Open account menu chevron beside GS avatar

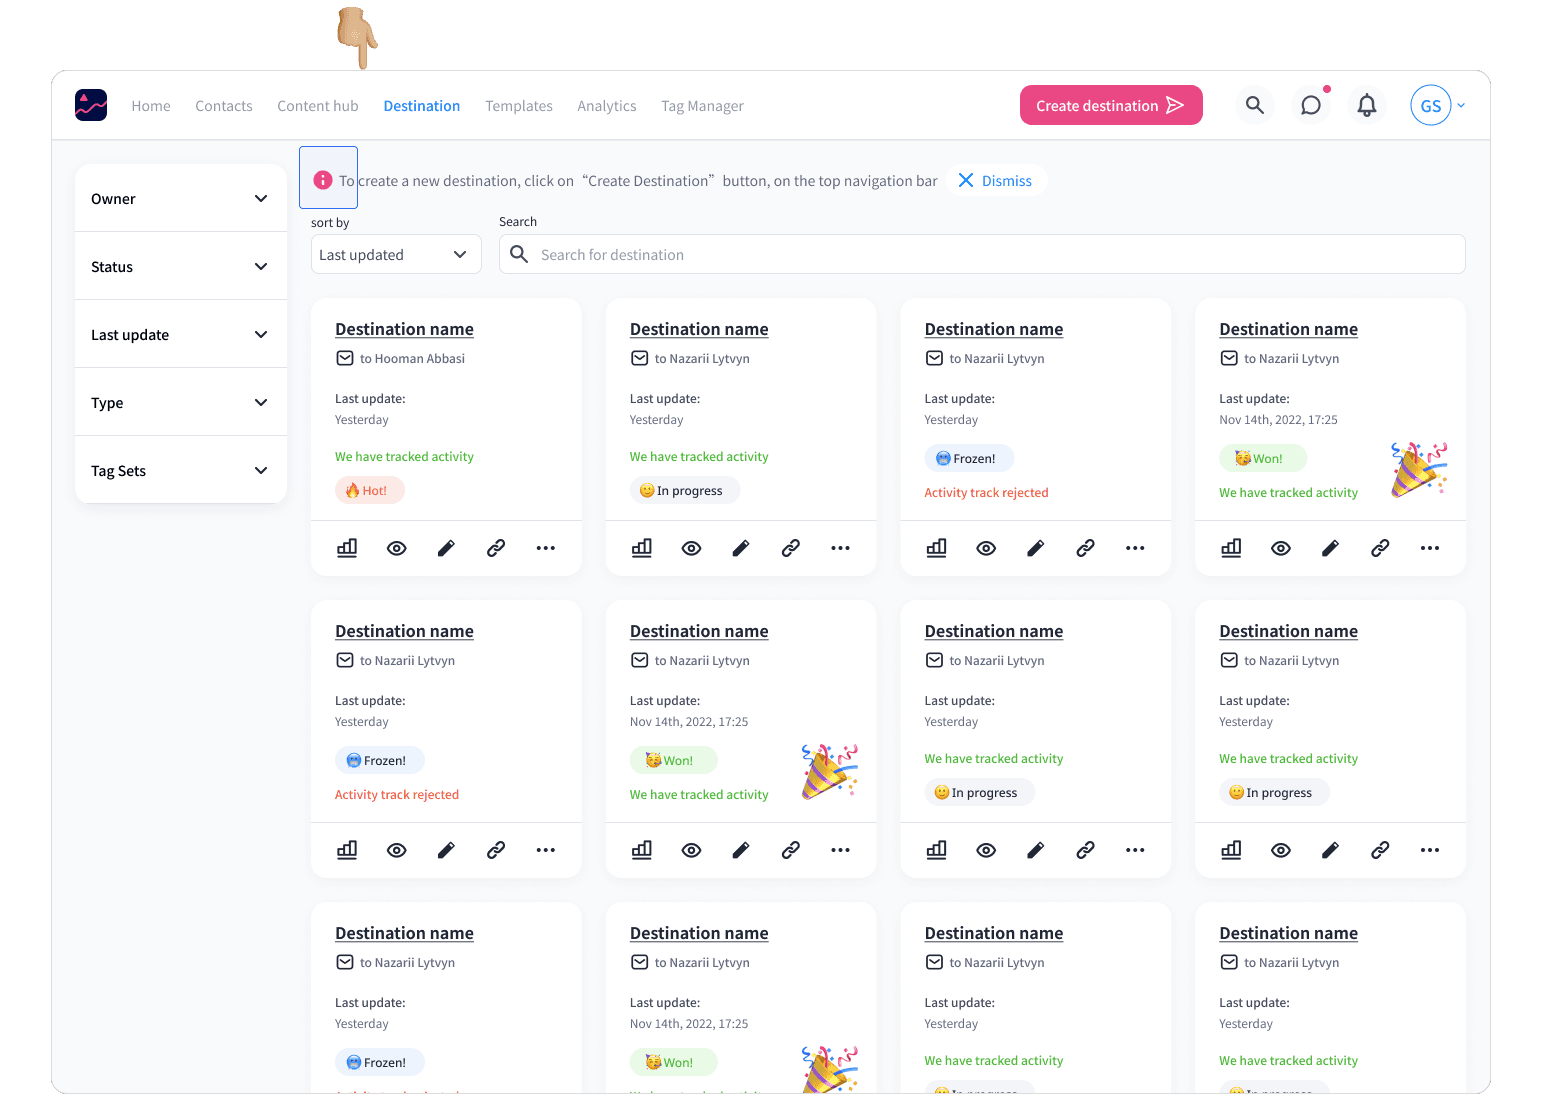click(1461, 105)
